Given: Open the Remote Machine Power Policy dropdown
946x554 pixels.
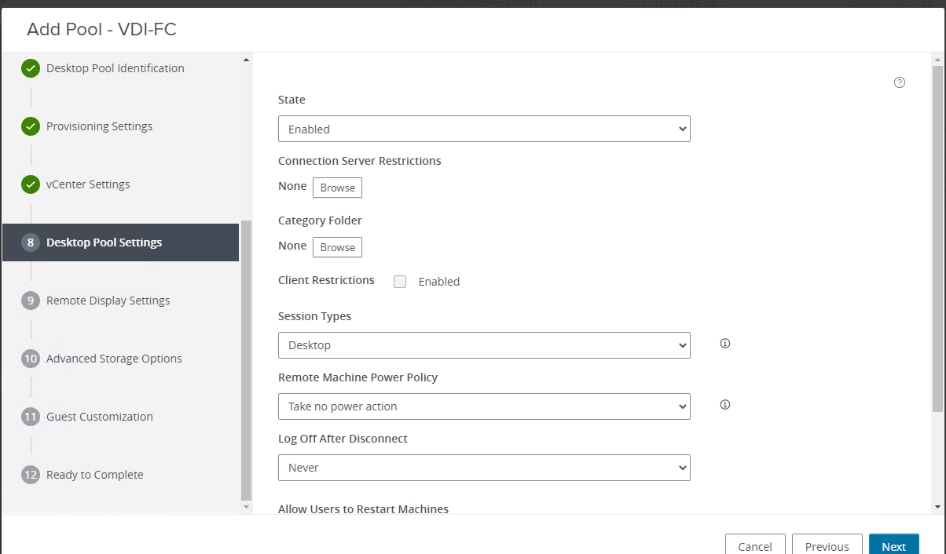Looking at the screenshot, I should [484, 407].
